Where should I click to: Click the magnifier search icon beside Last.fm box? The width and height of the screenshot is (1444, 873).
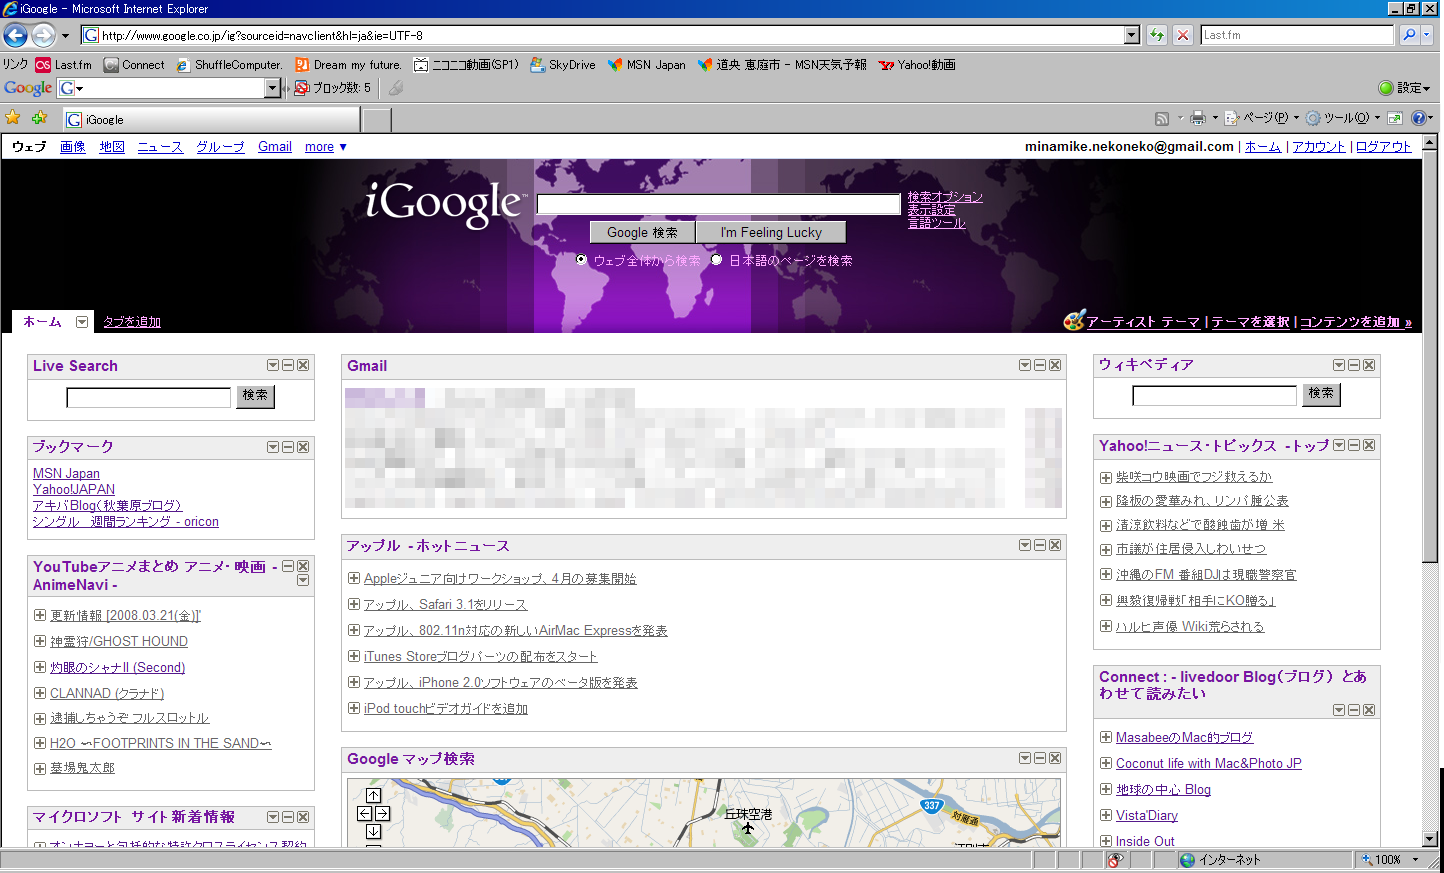[x=1409, y=35]
